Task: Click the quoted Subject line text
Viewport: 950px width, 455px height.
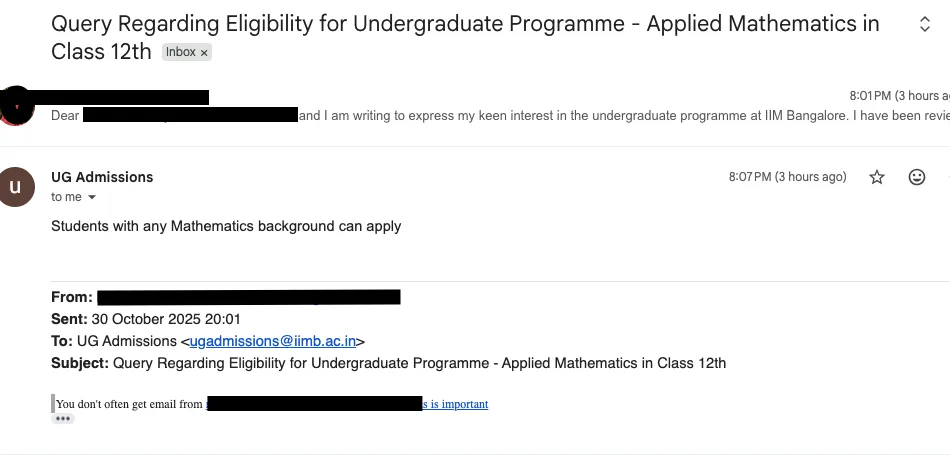Action: pos(388,364)
